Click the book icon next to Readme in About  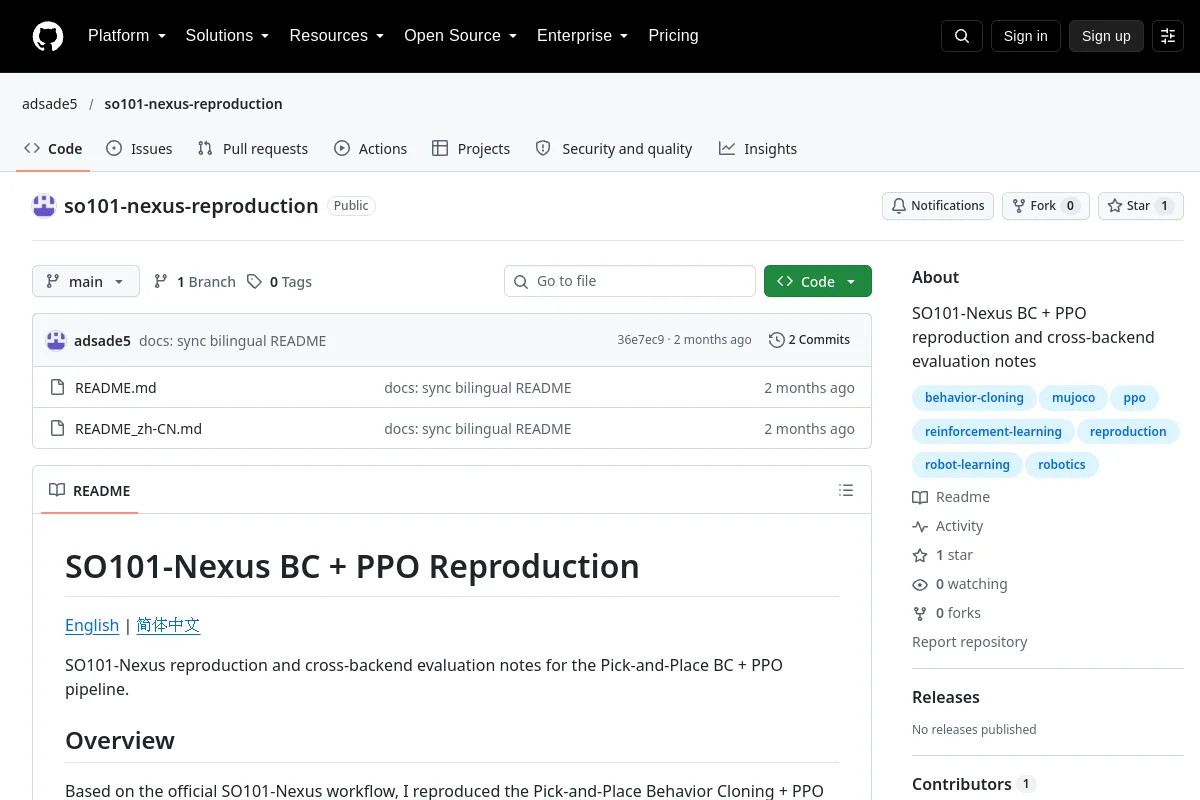coord(920,497)
